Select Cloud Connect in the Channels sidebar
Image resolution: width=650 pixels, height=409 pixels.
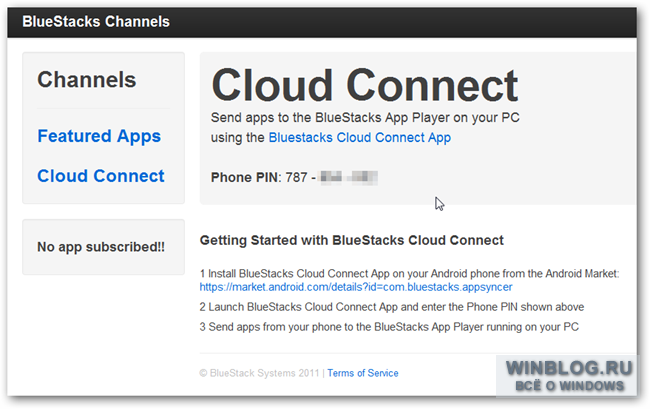coord(101,176)
